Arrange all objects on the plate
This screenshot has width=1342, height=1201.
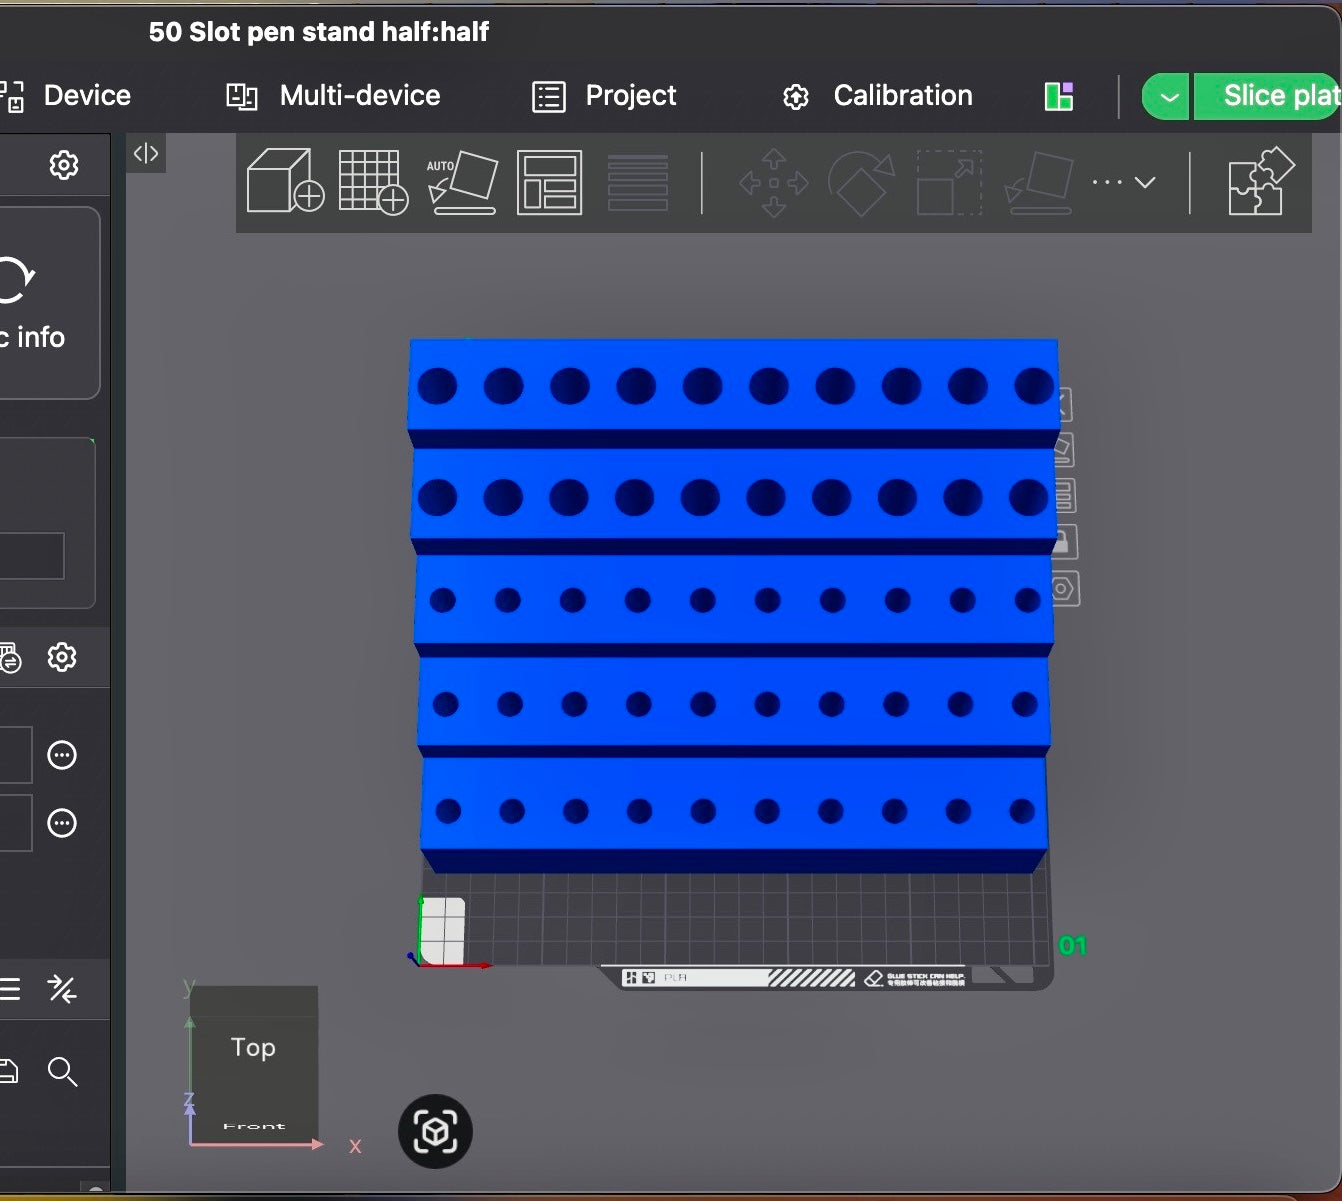pos(549,182)
